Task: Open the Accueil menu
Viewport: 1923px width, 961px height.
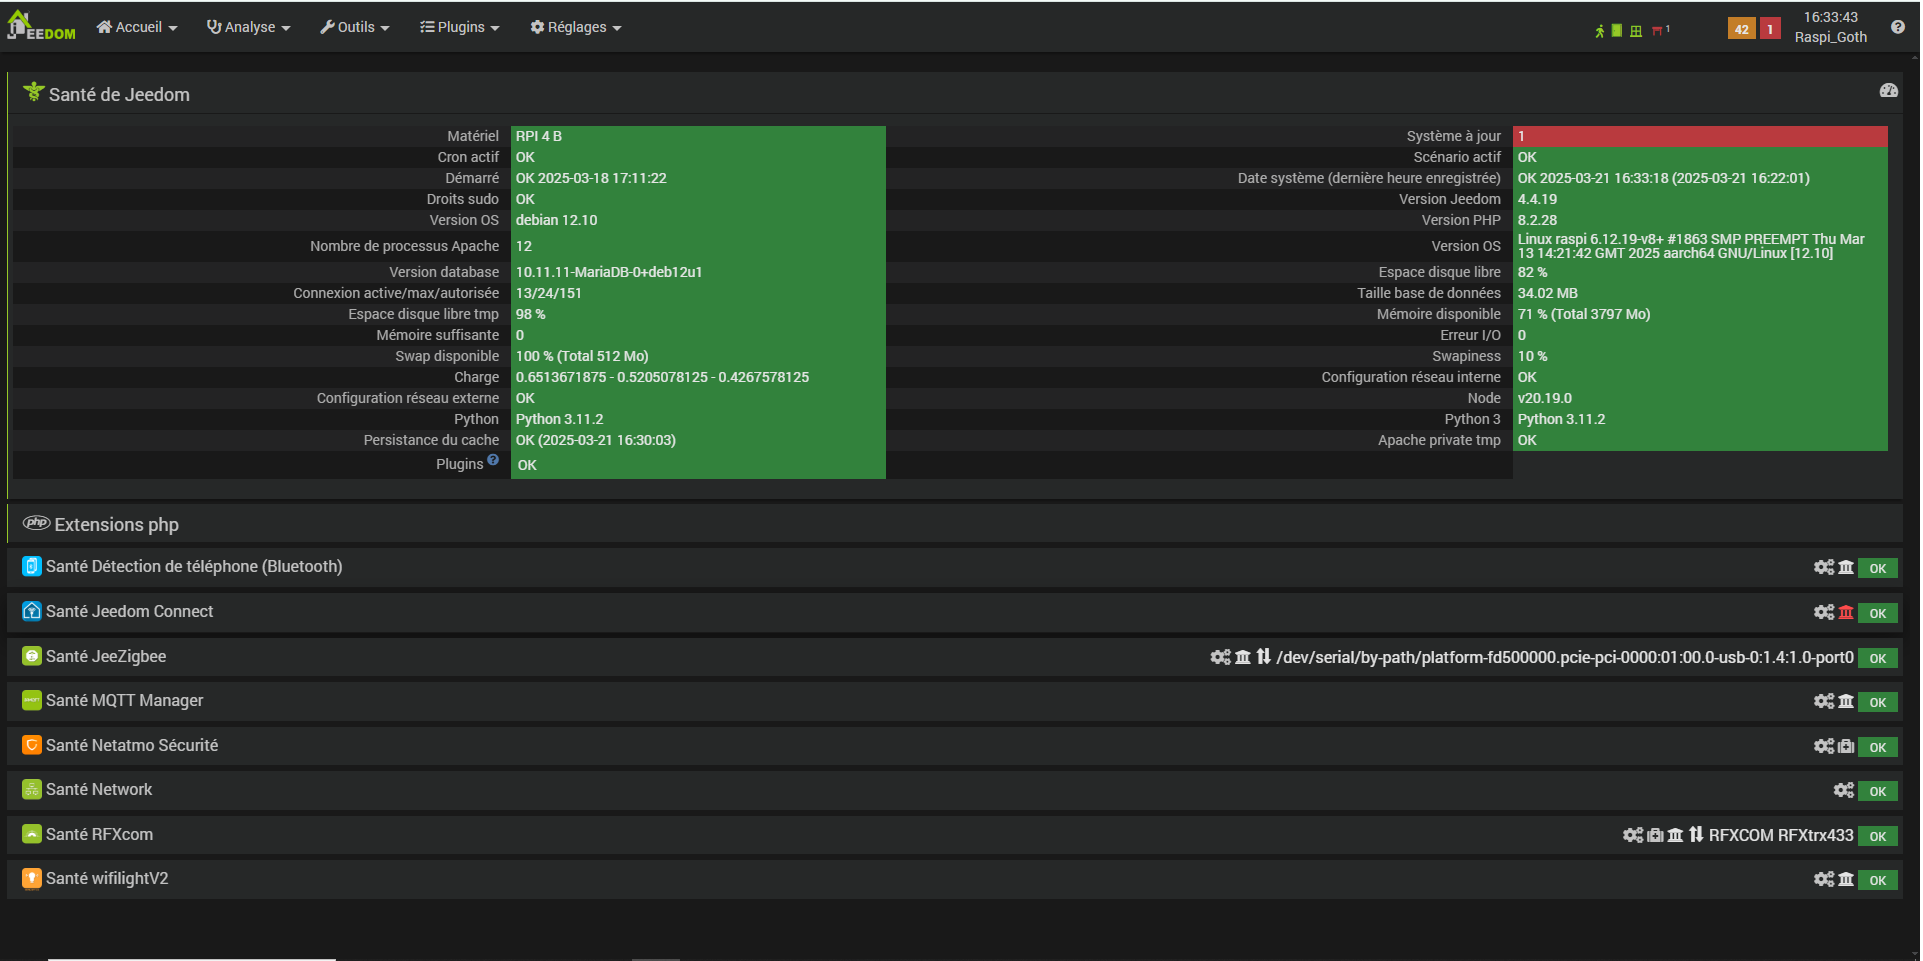Action: coord(137,27)
